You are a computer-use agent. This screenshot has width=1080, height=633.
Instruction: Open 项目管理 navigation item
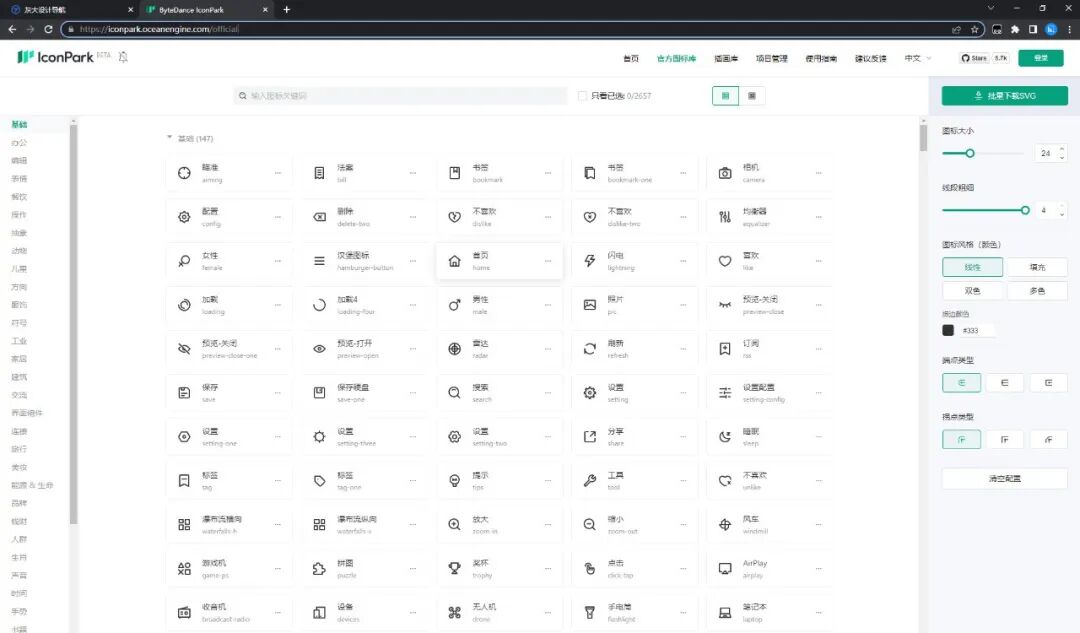tap(771, 59)
